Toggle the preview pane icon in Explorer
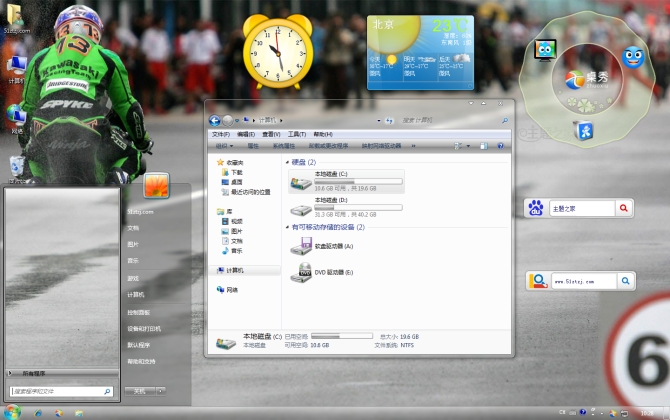The height and width of the screenshot is (420, 670). [484, 146]
